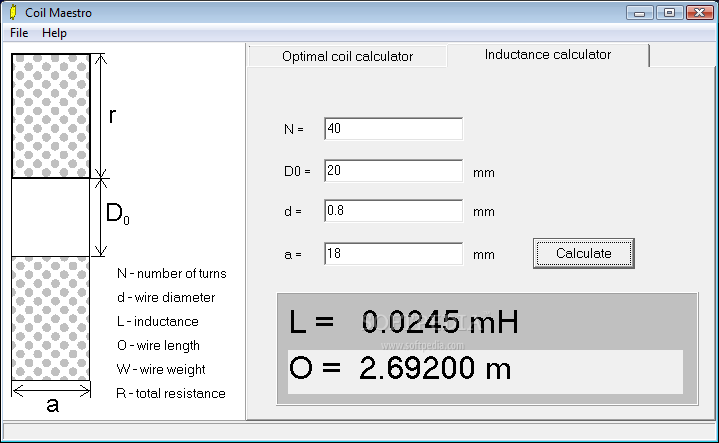Click the 'a =' field label
Viewport: 719px width, 443px height.
click(x=293, y=255)
